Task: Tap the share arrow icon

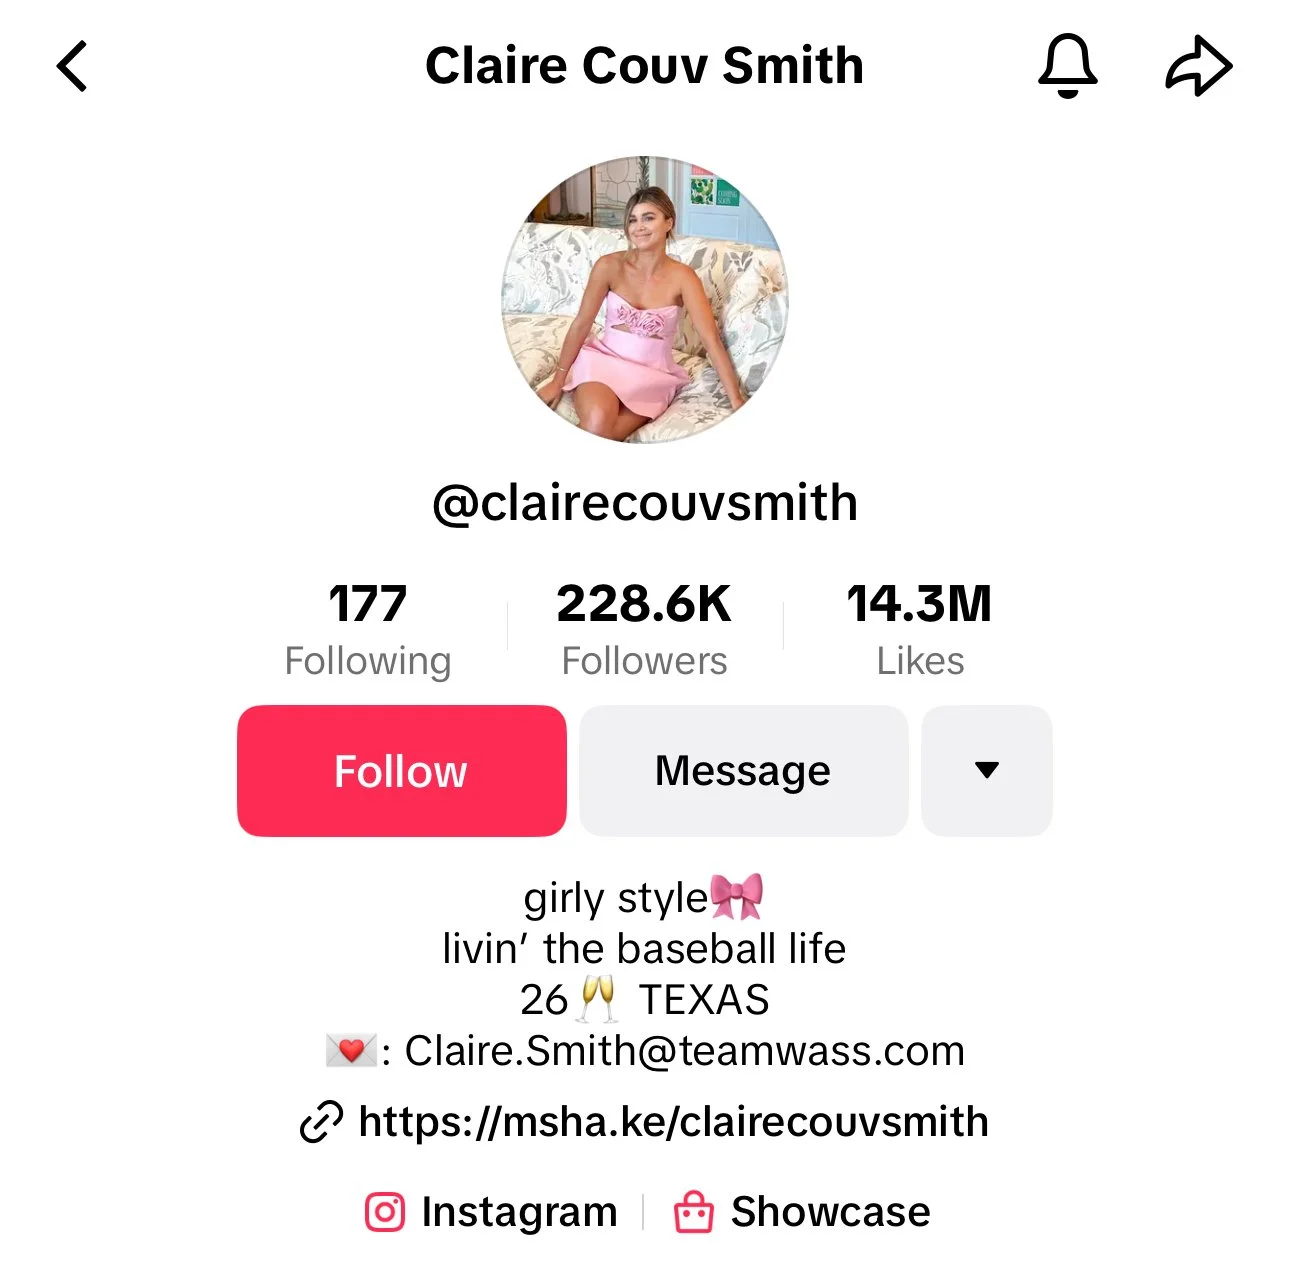Action: tap(1199, 66)
